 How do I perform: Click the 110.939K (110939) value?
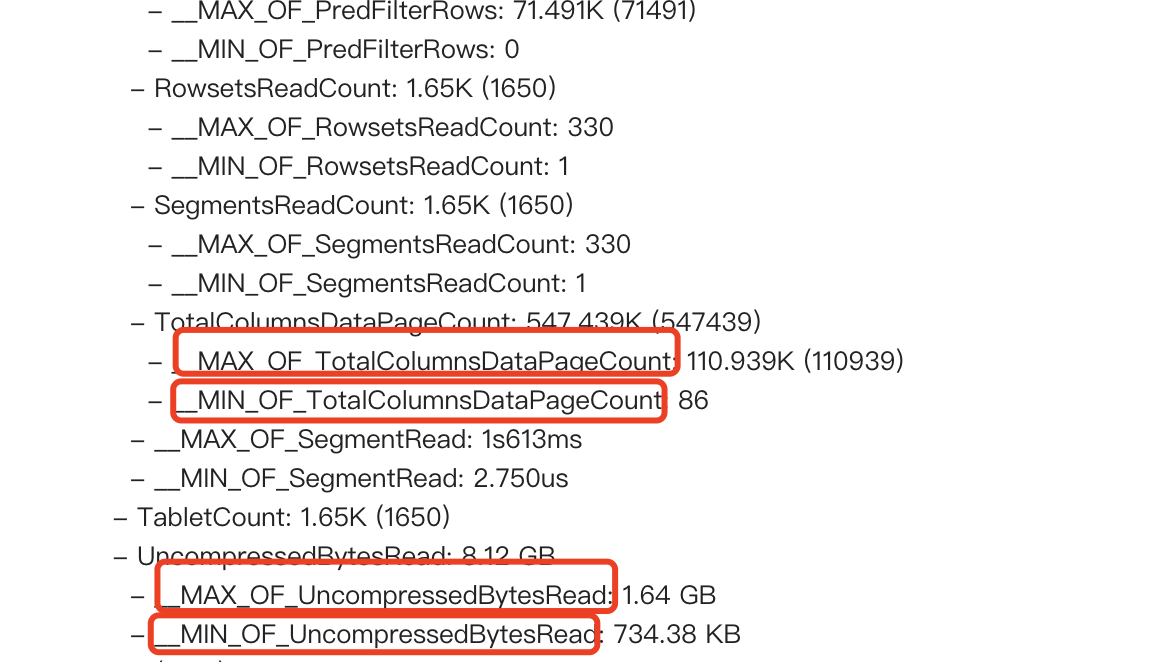(795, 361)
